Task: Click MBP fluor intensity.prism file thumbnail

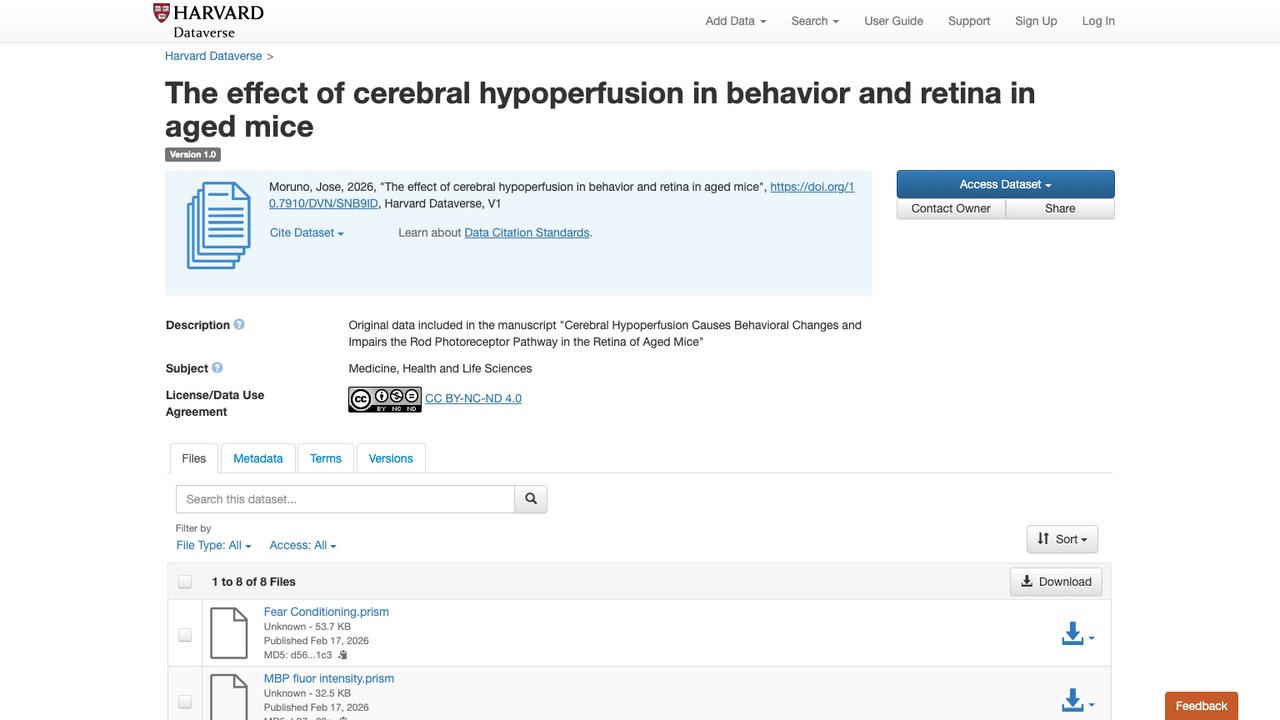Action: click(x=228, y=697)
